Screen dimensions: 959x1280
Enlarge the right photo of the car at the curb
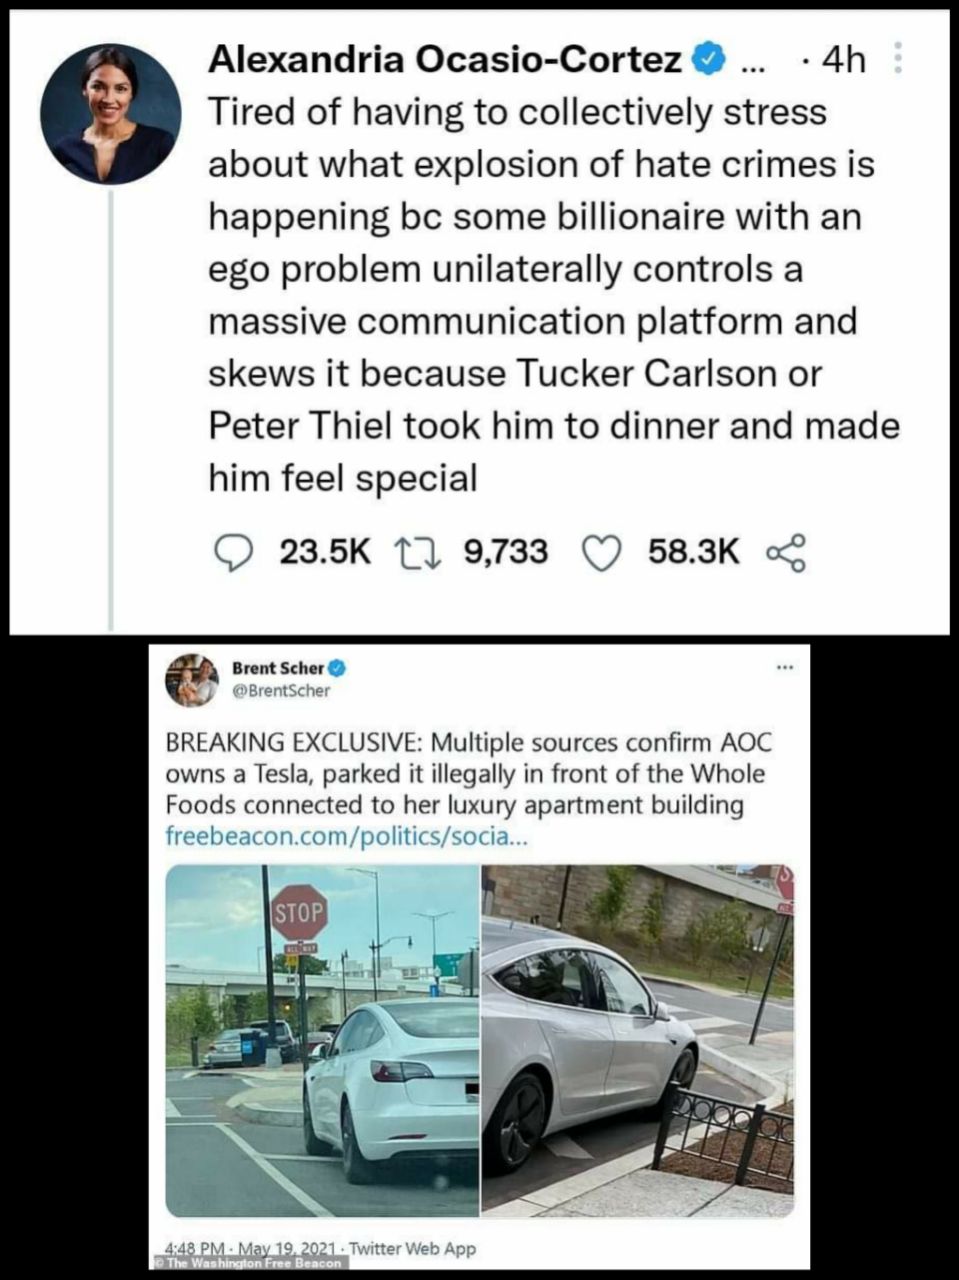[638, 1040]
